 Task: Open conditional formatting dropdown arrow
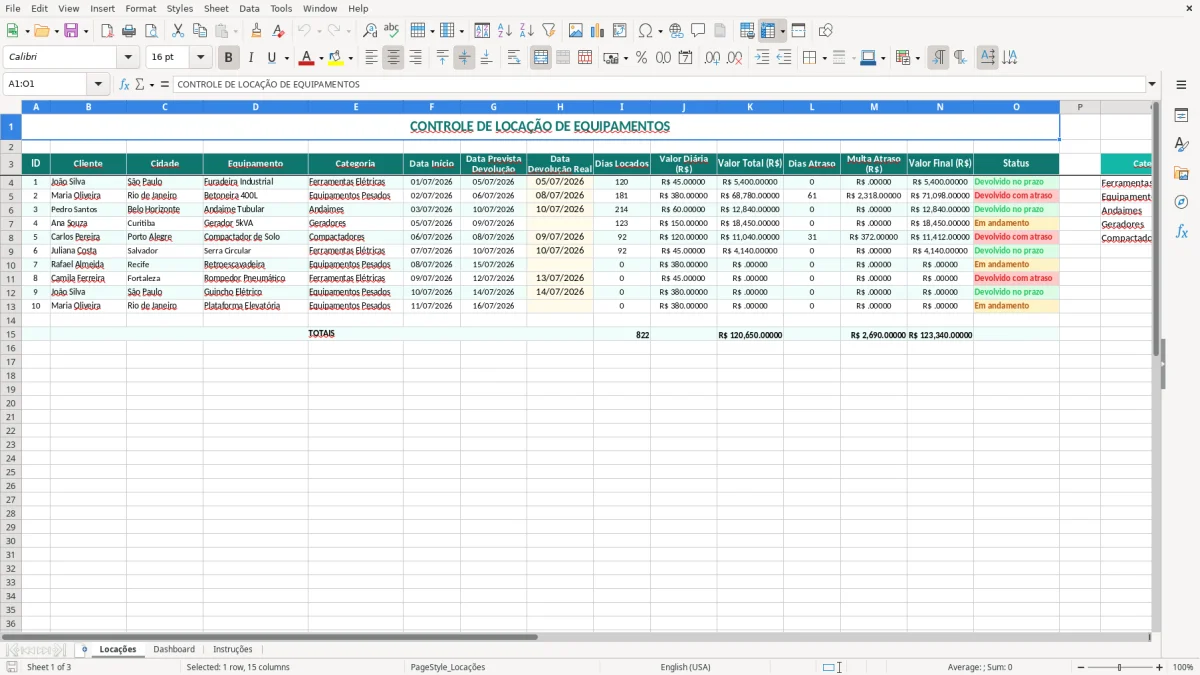(x=917, y=58)
